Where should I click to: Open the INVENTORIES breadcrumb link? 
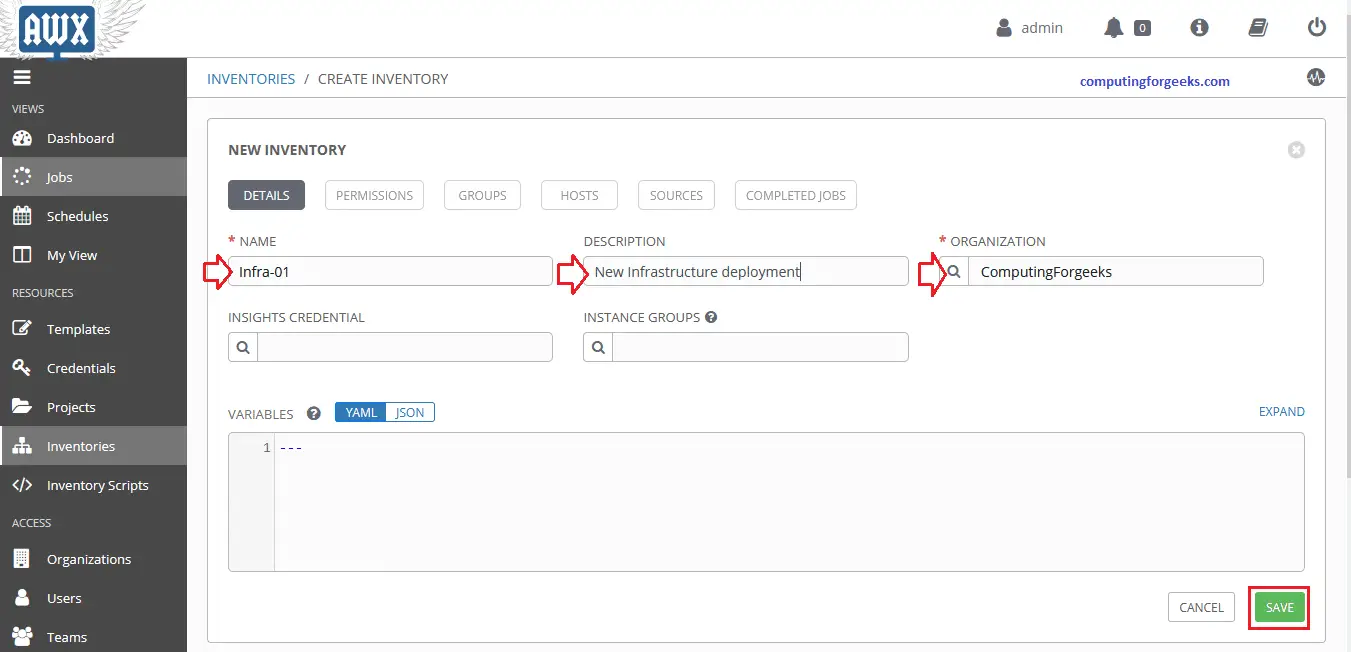point(250,78)
